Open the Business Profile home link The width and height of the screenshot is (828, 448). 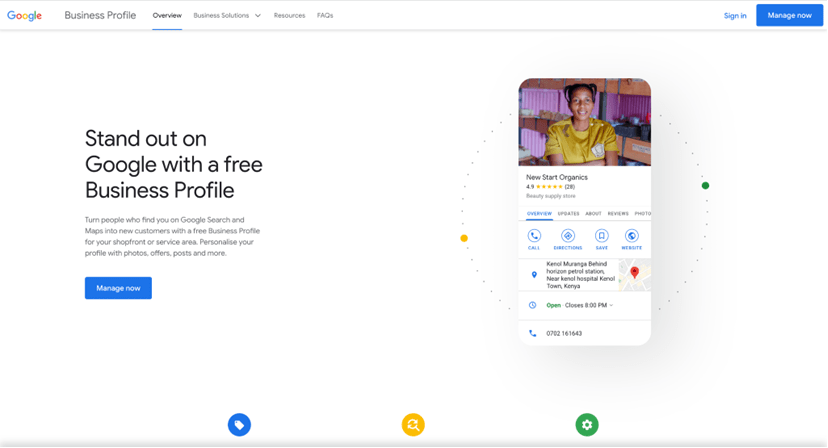(100, 15)
